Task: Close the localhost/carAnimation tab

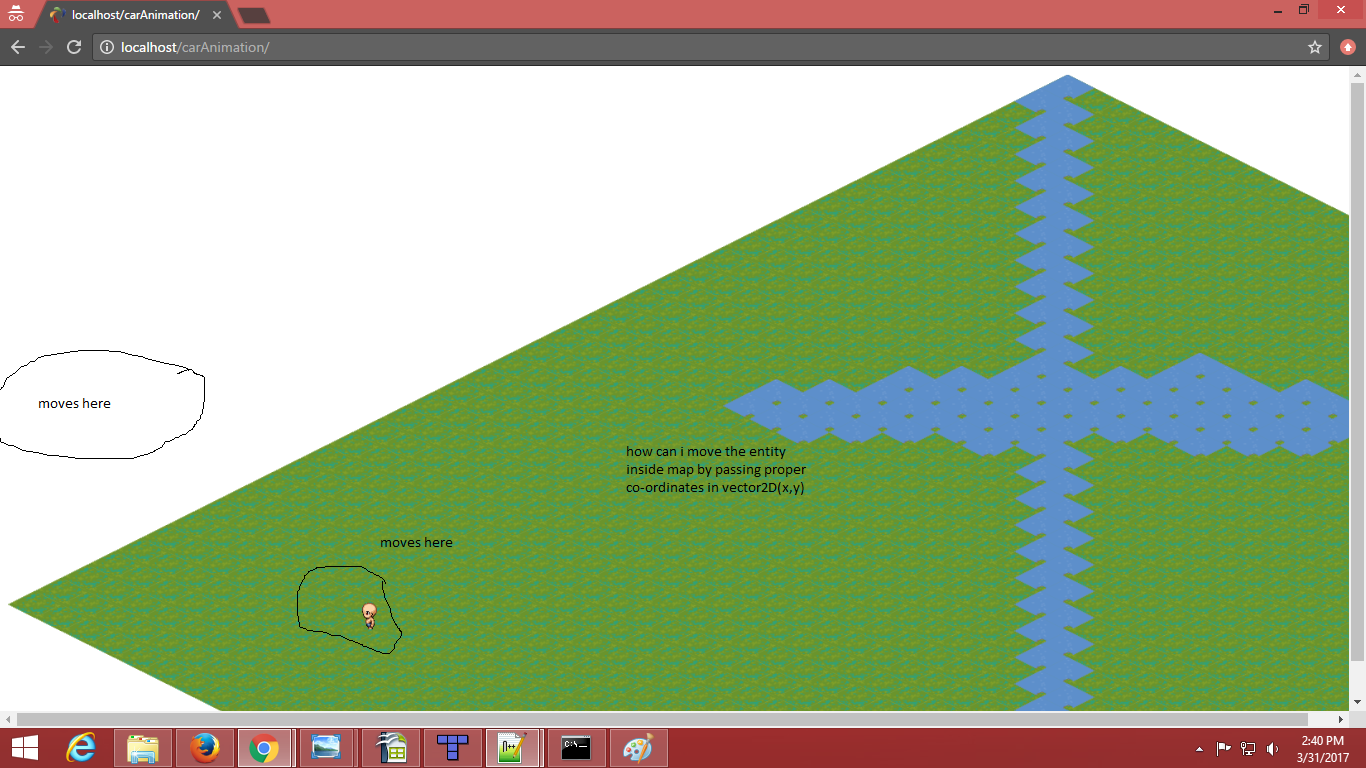Action: click(217, 15)
